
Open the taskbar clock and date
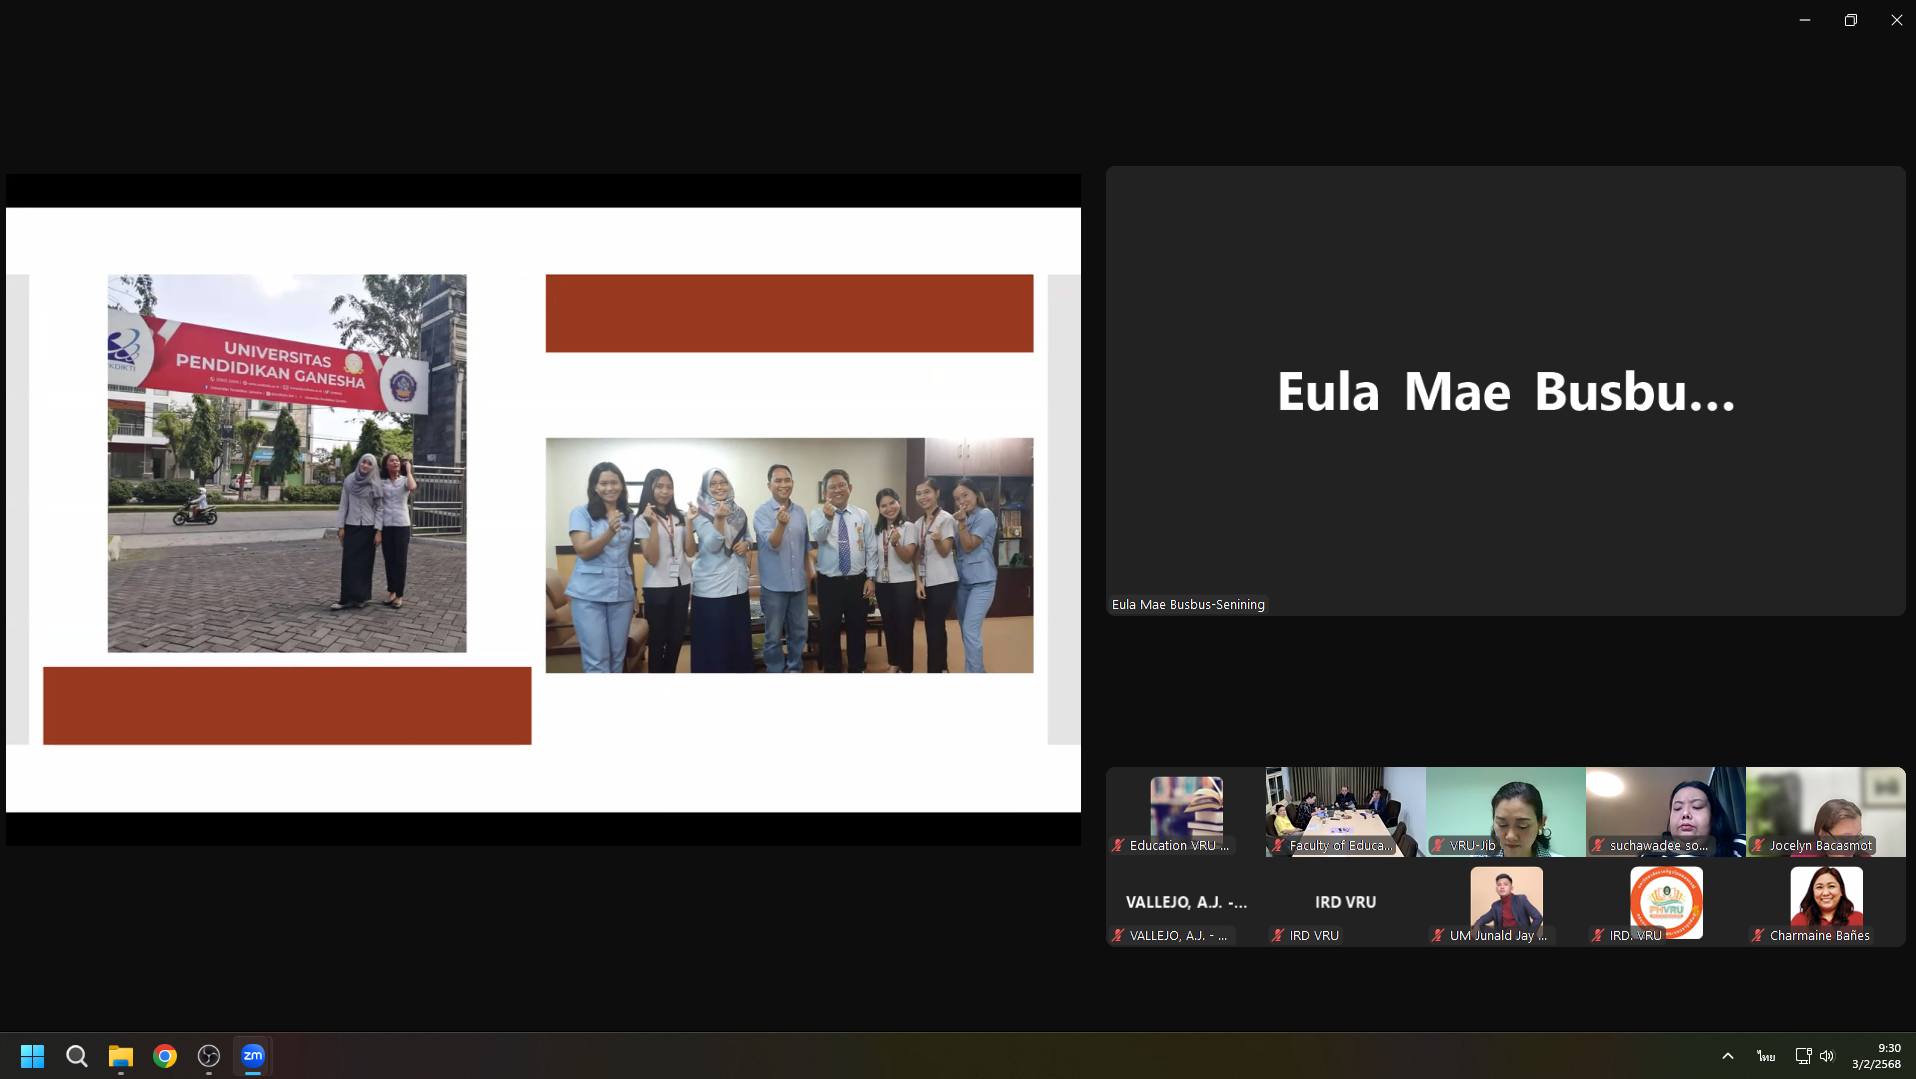1876,1056
